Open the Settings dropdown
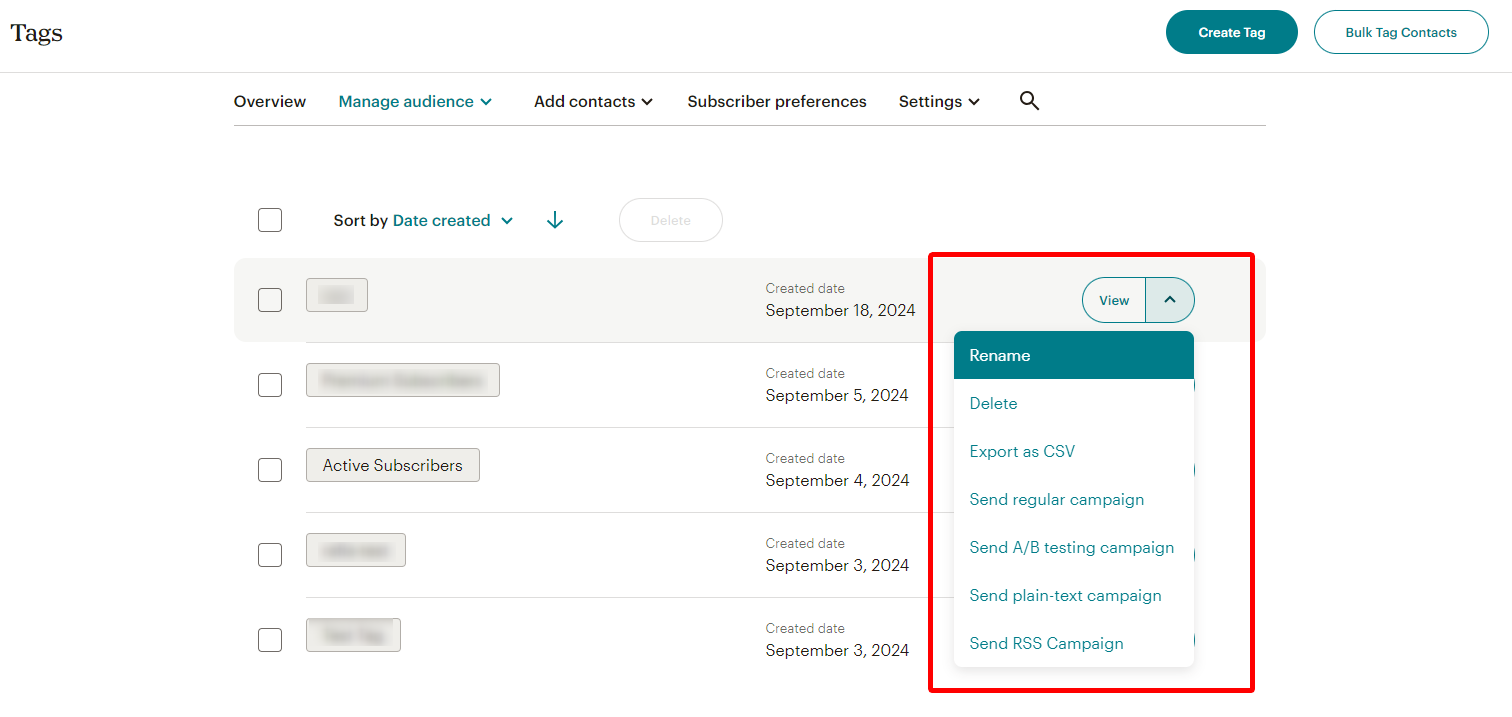This screenshot has height=717, width=1512. [939, 101]
